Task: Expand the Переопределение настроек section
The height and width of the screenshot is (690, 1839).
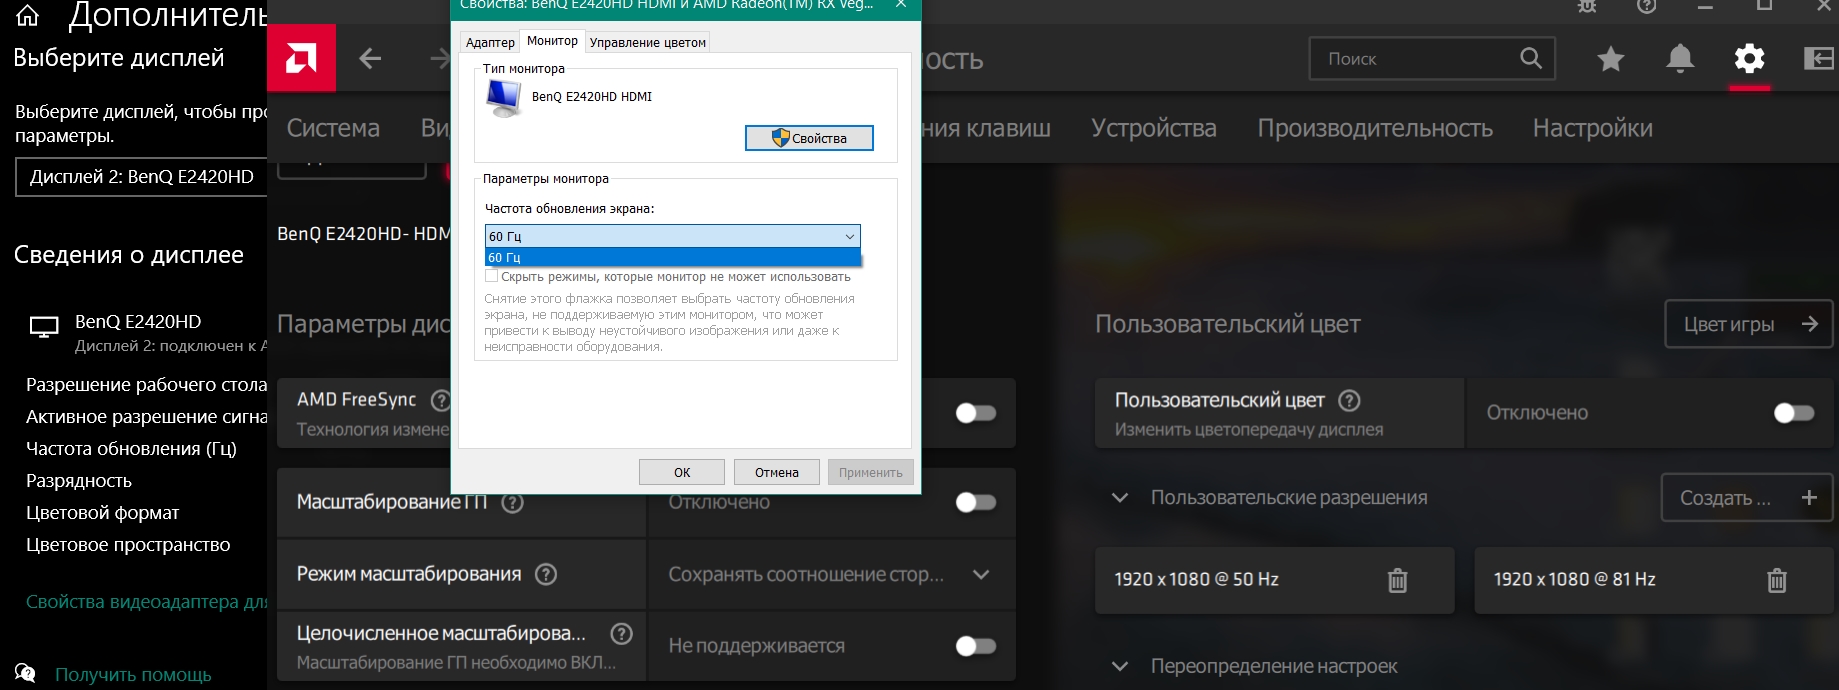Action: (1120, 666)
